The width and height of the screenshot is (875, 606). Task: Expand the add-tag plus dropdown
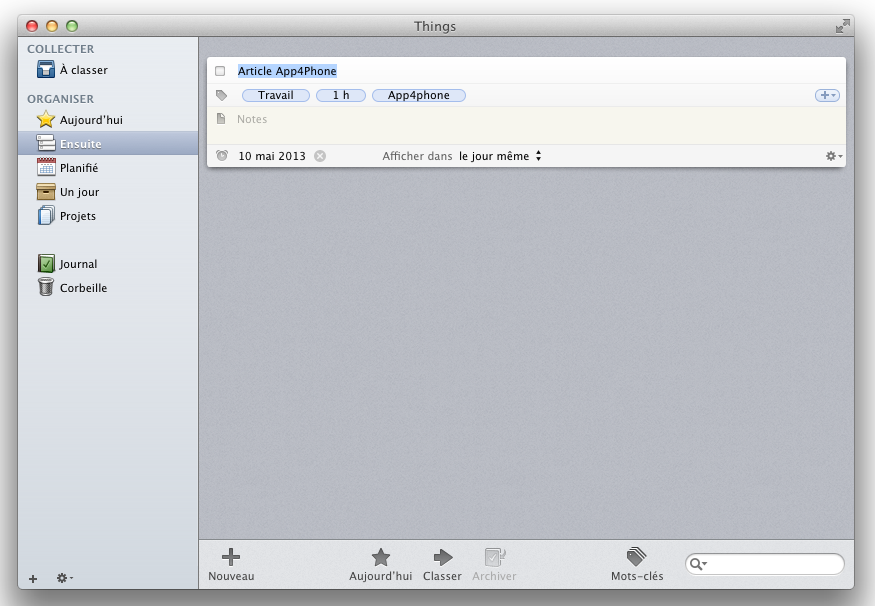click(827, 95)
